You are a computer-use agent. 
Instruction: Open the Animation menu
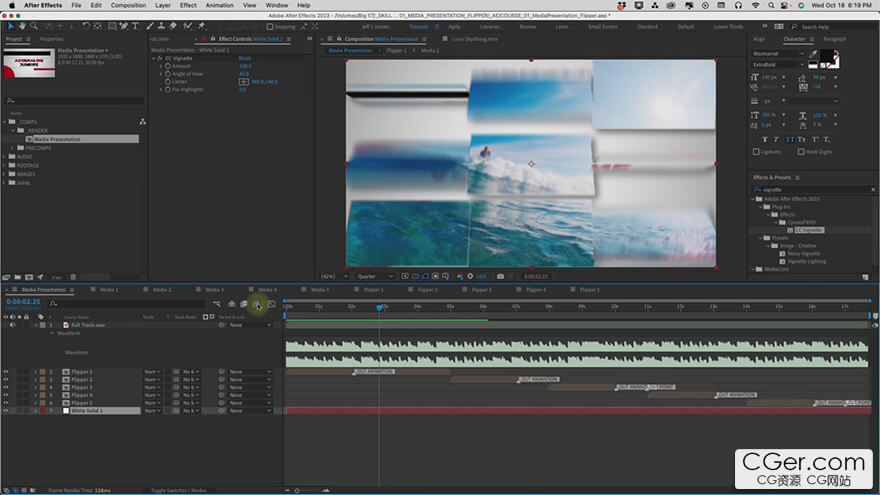click(219, 5)
